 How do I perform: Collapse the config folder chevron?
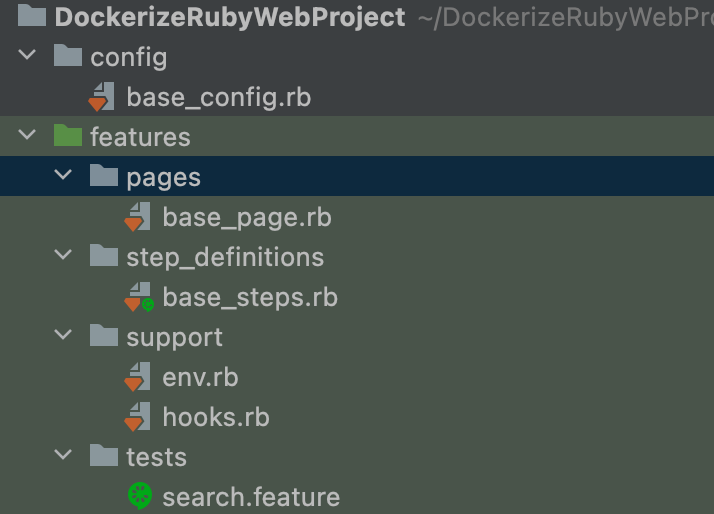[27, 55]
